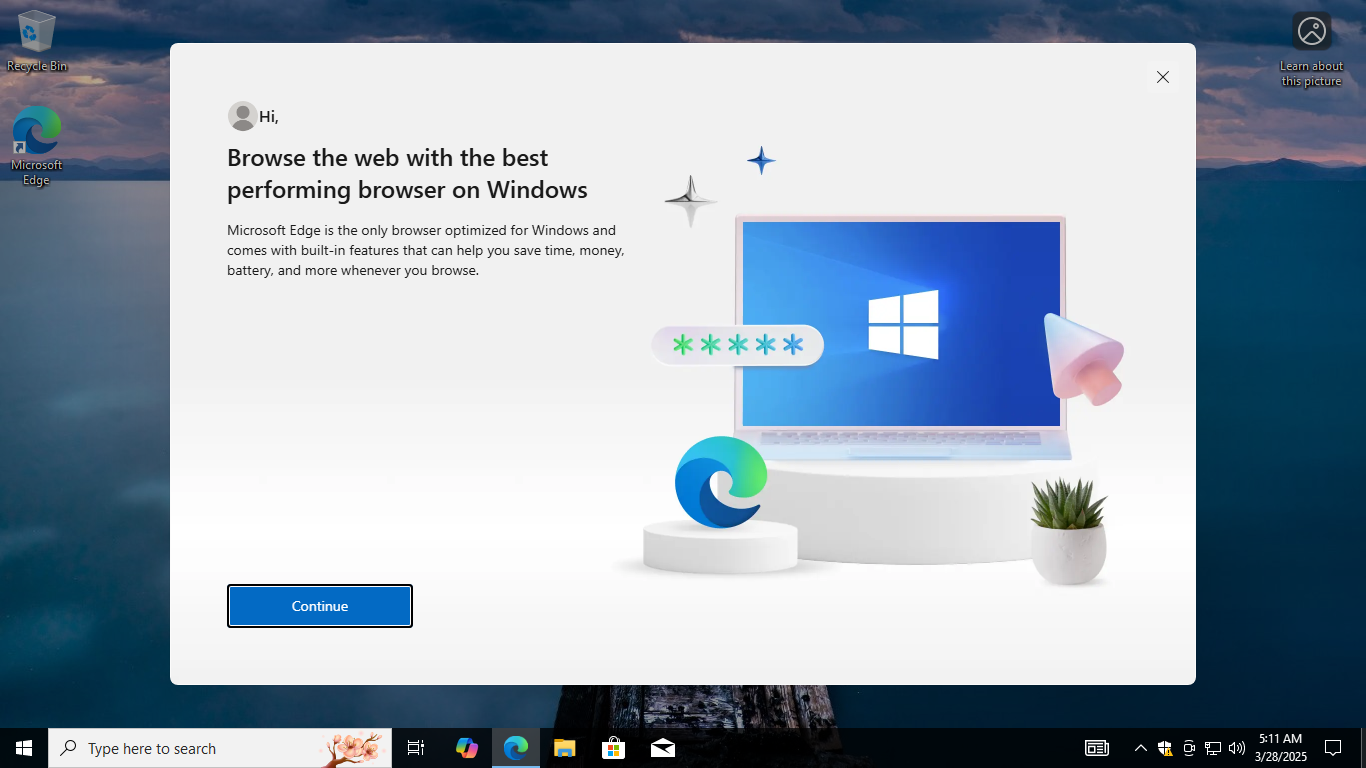Click the Continue button
The image size is (1366, 768).
(320, 606)
